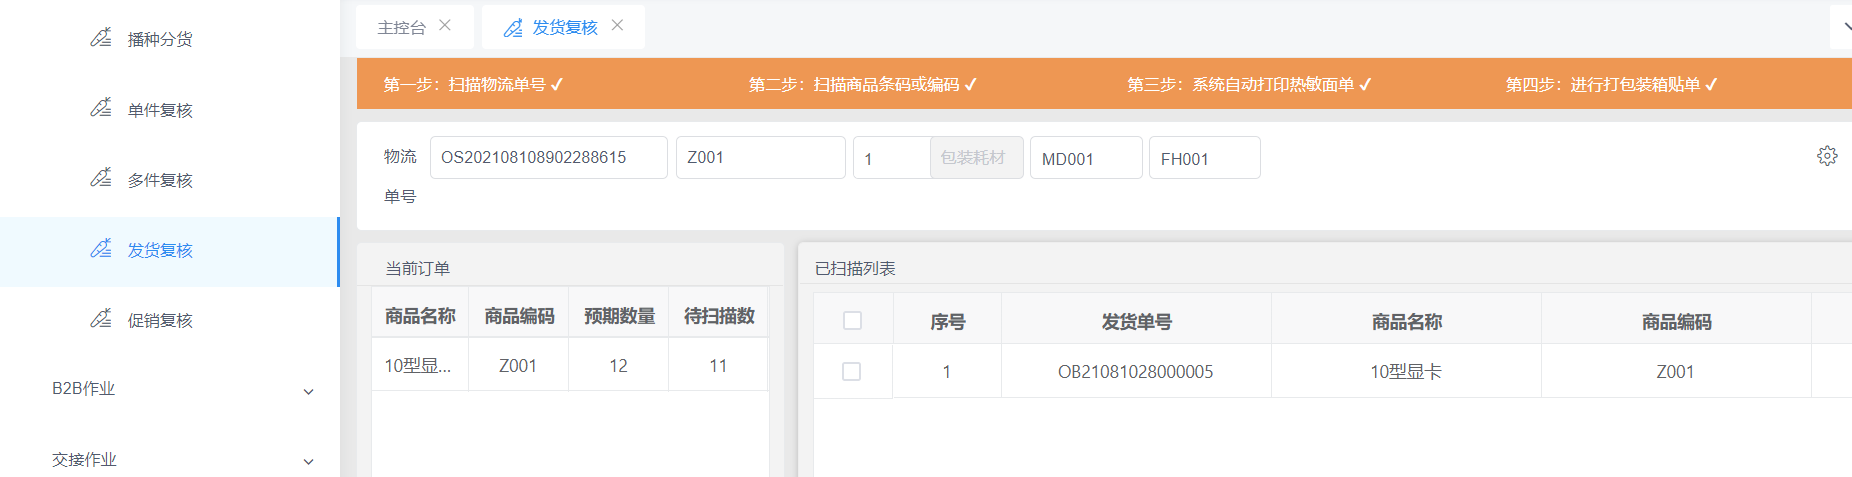
Task: Click the icon beside 发货复核 in sidebar
Action: (101, 249)
